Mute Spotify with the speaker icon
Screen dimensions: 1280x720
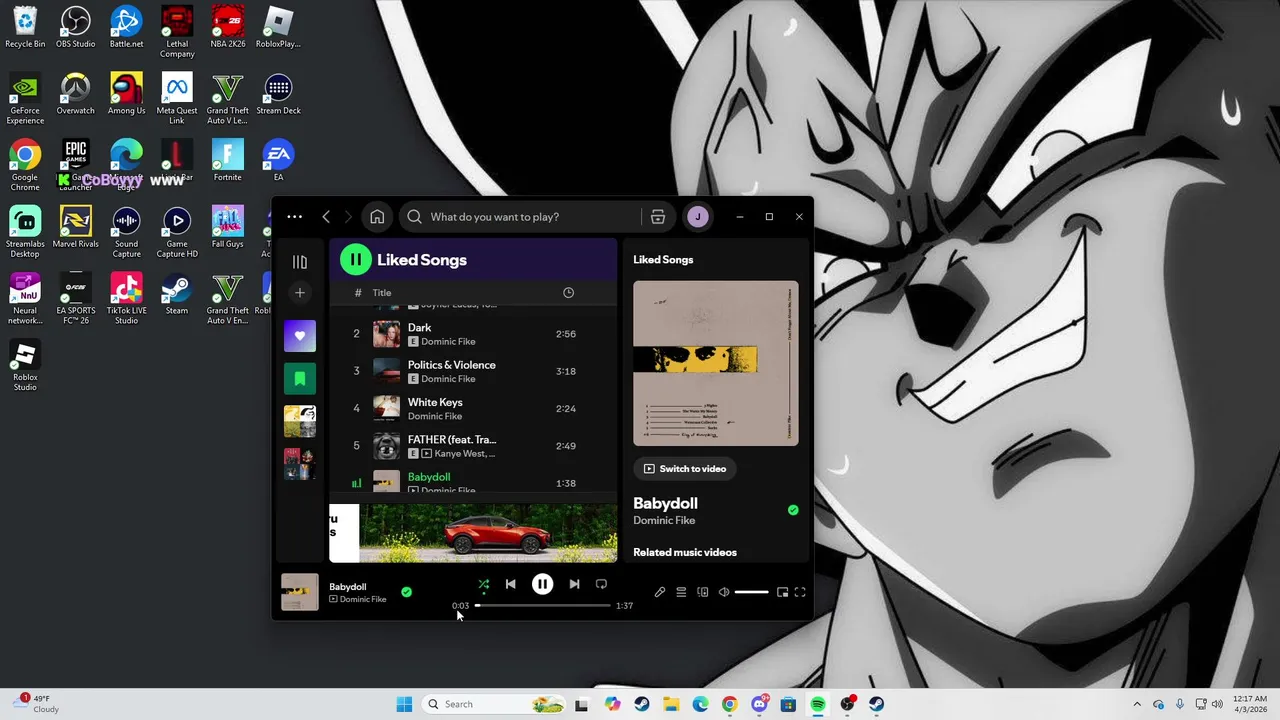(724, 592)
